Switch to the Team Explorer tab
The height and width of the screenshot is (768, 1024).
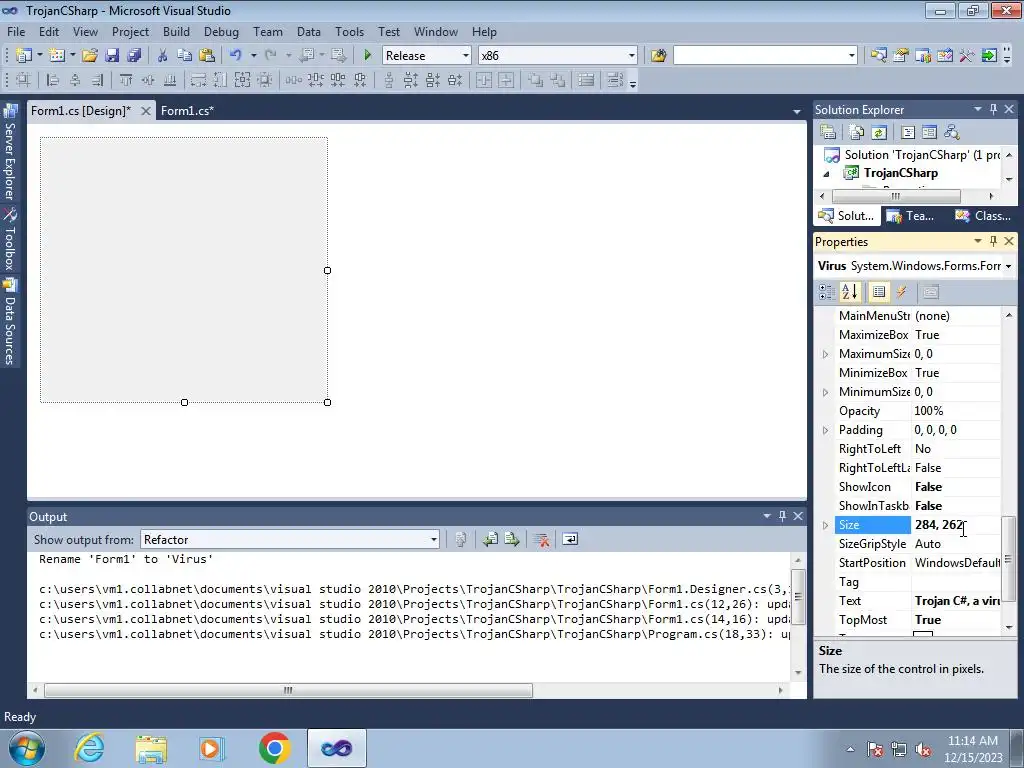click(911, 216)
